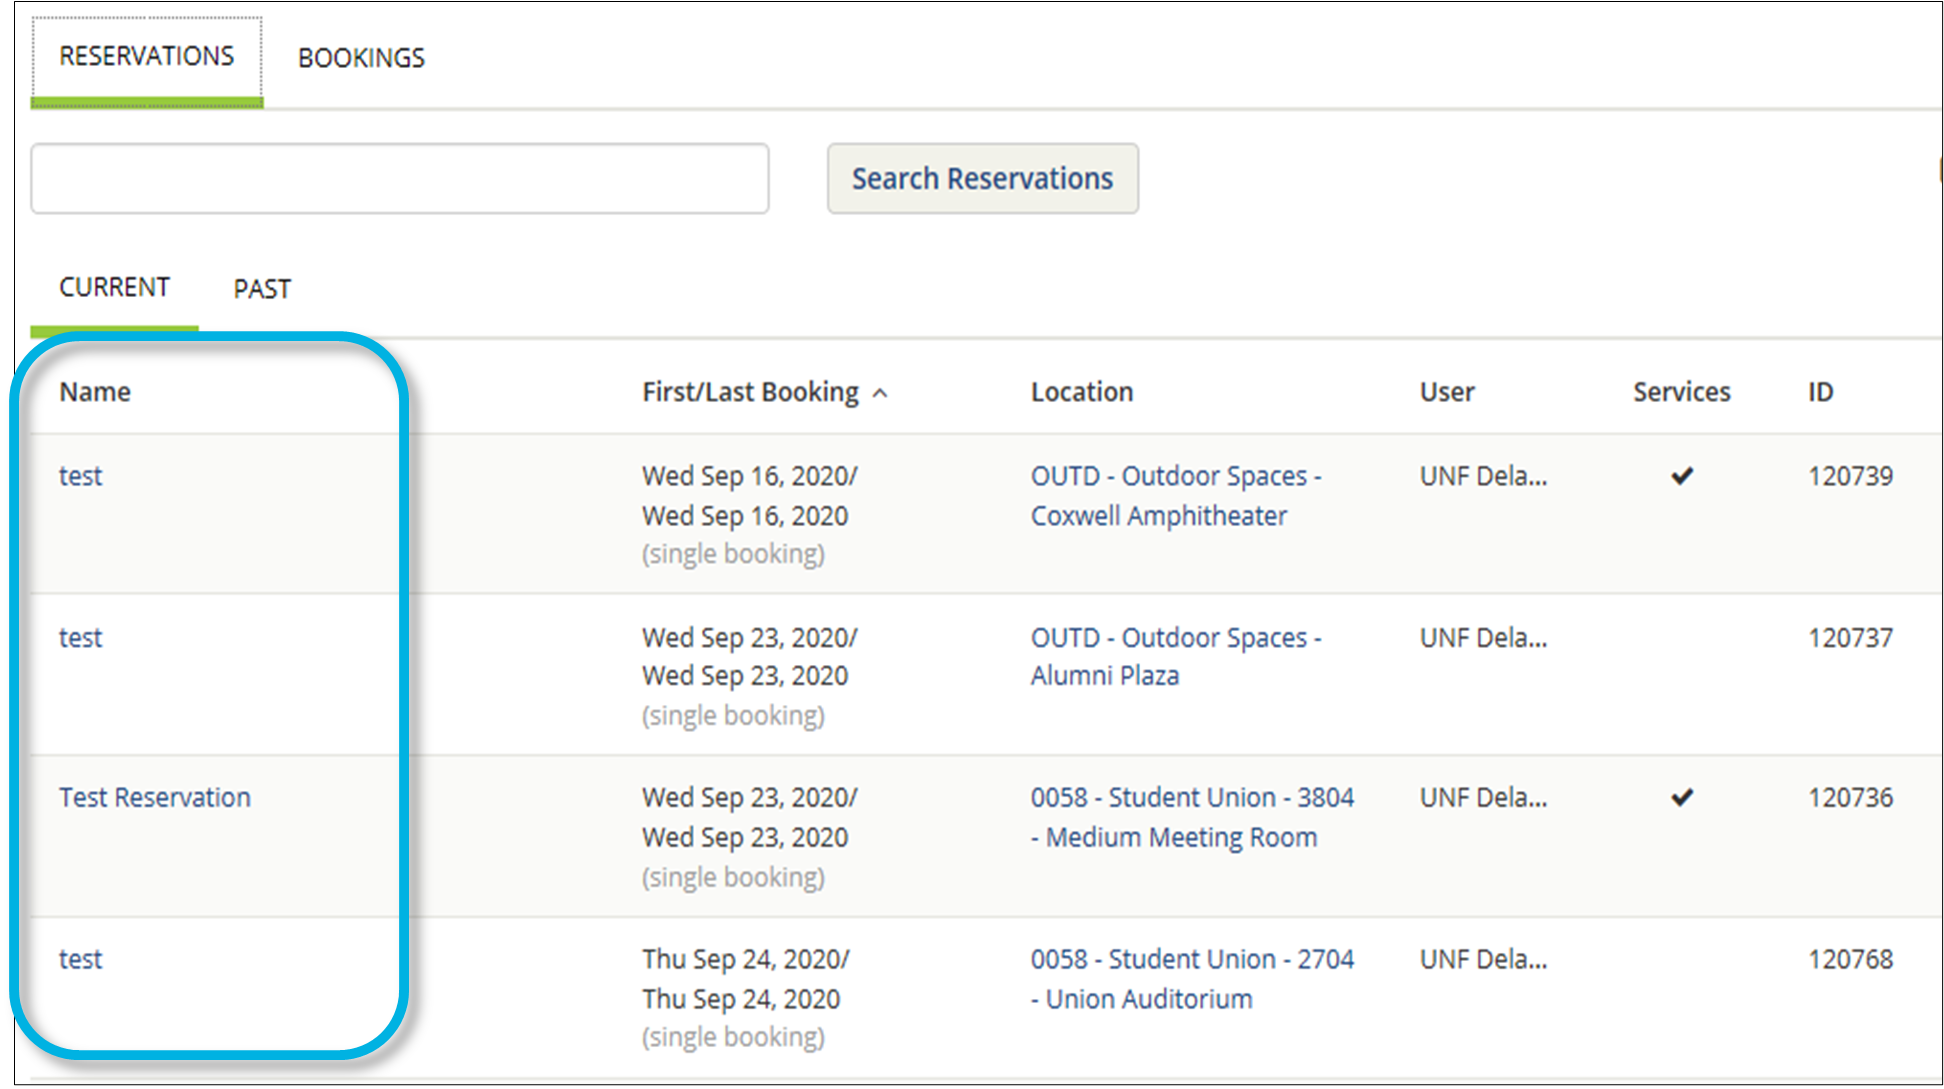The image size is (1944, 1089).
Task: Click UNF Dela... user in row 120768
Action: (1483, 960)
